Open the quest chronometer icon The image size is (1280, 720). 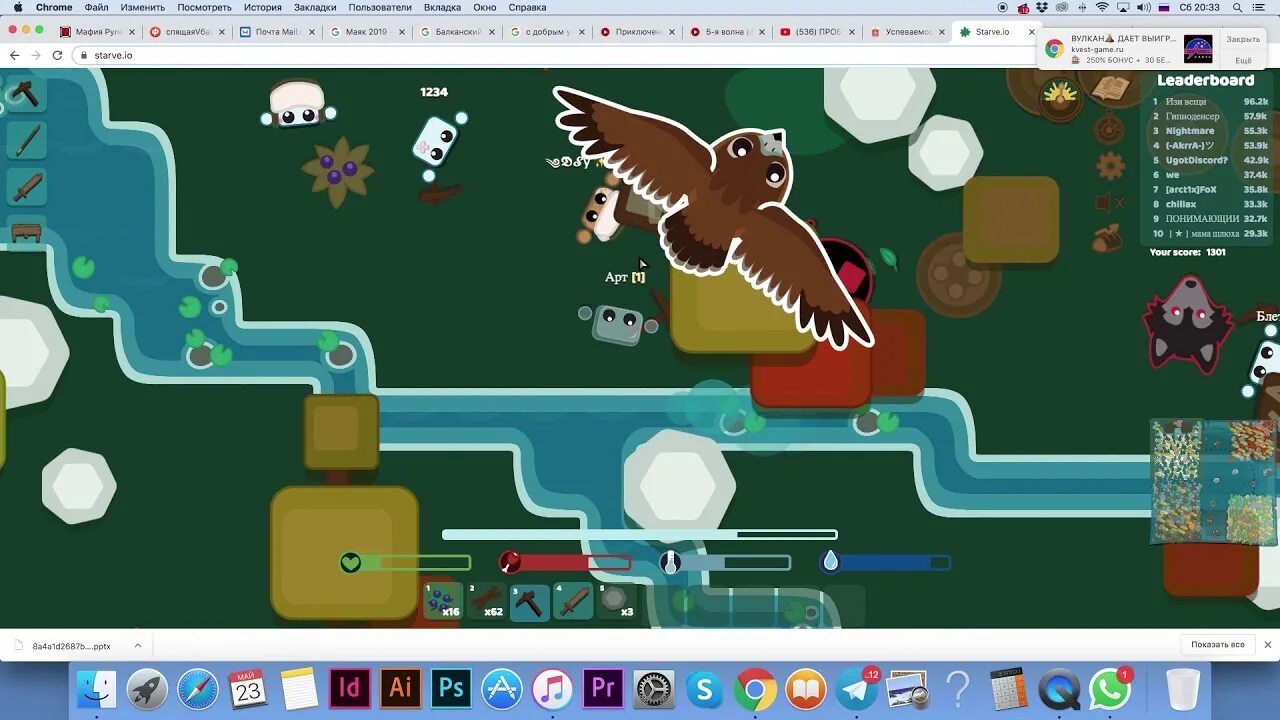coord(1109,129)
